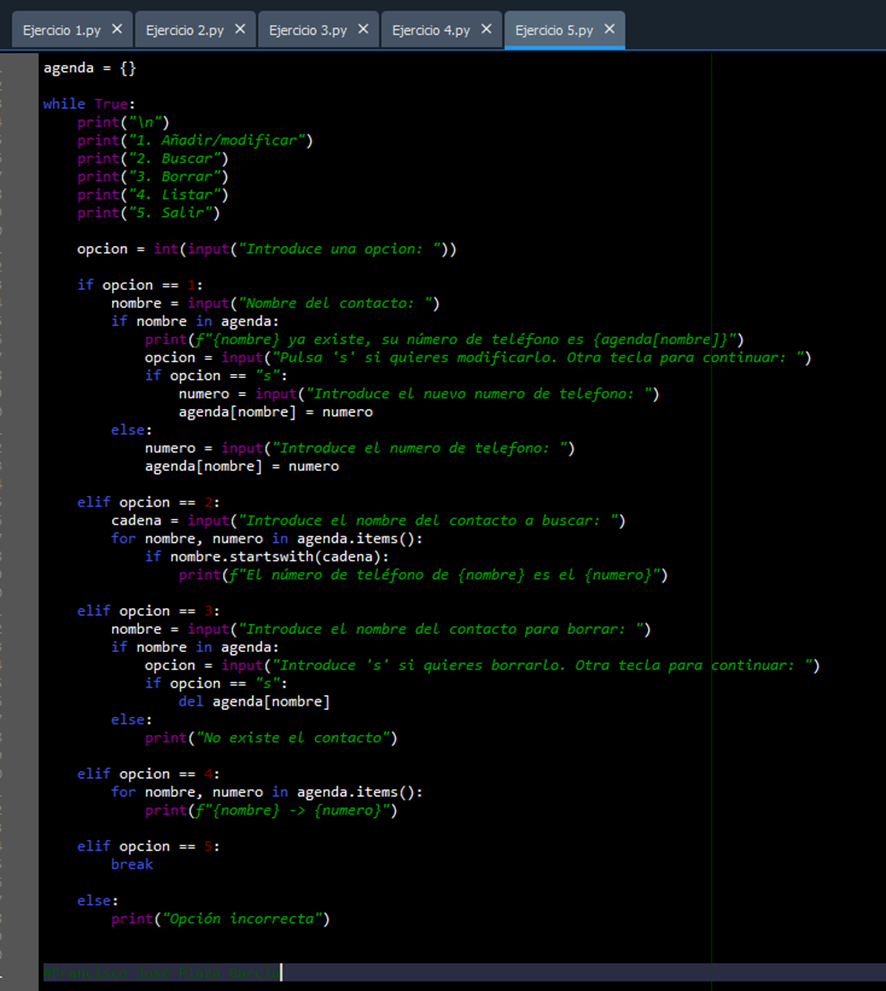Click the Ejercicio 5.py tab label
Image resolution: width=886 pixels, height=991 pixels.
[x=554, y=30]
